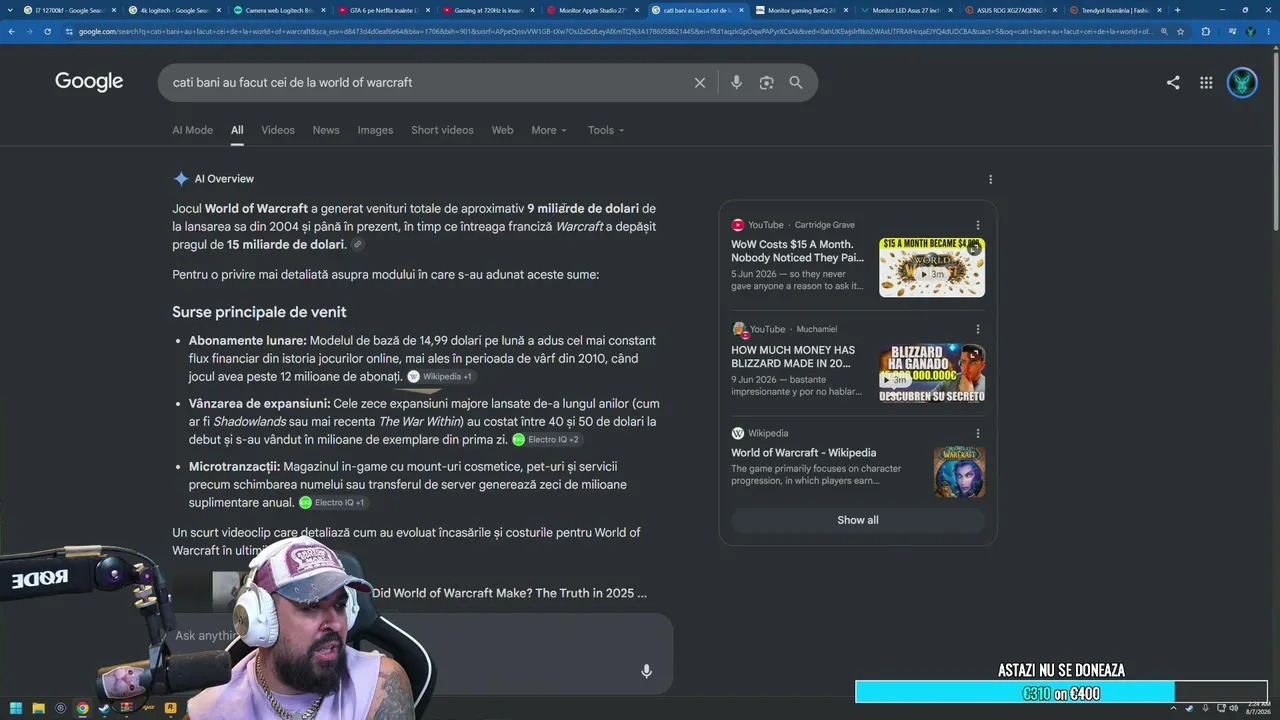Open options for the Muchamiel video result
Screen dimensions: 1280x720
pos(978,329)
